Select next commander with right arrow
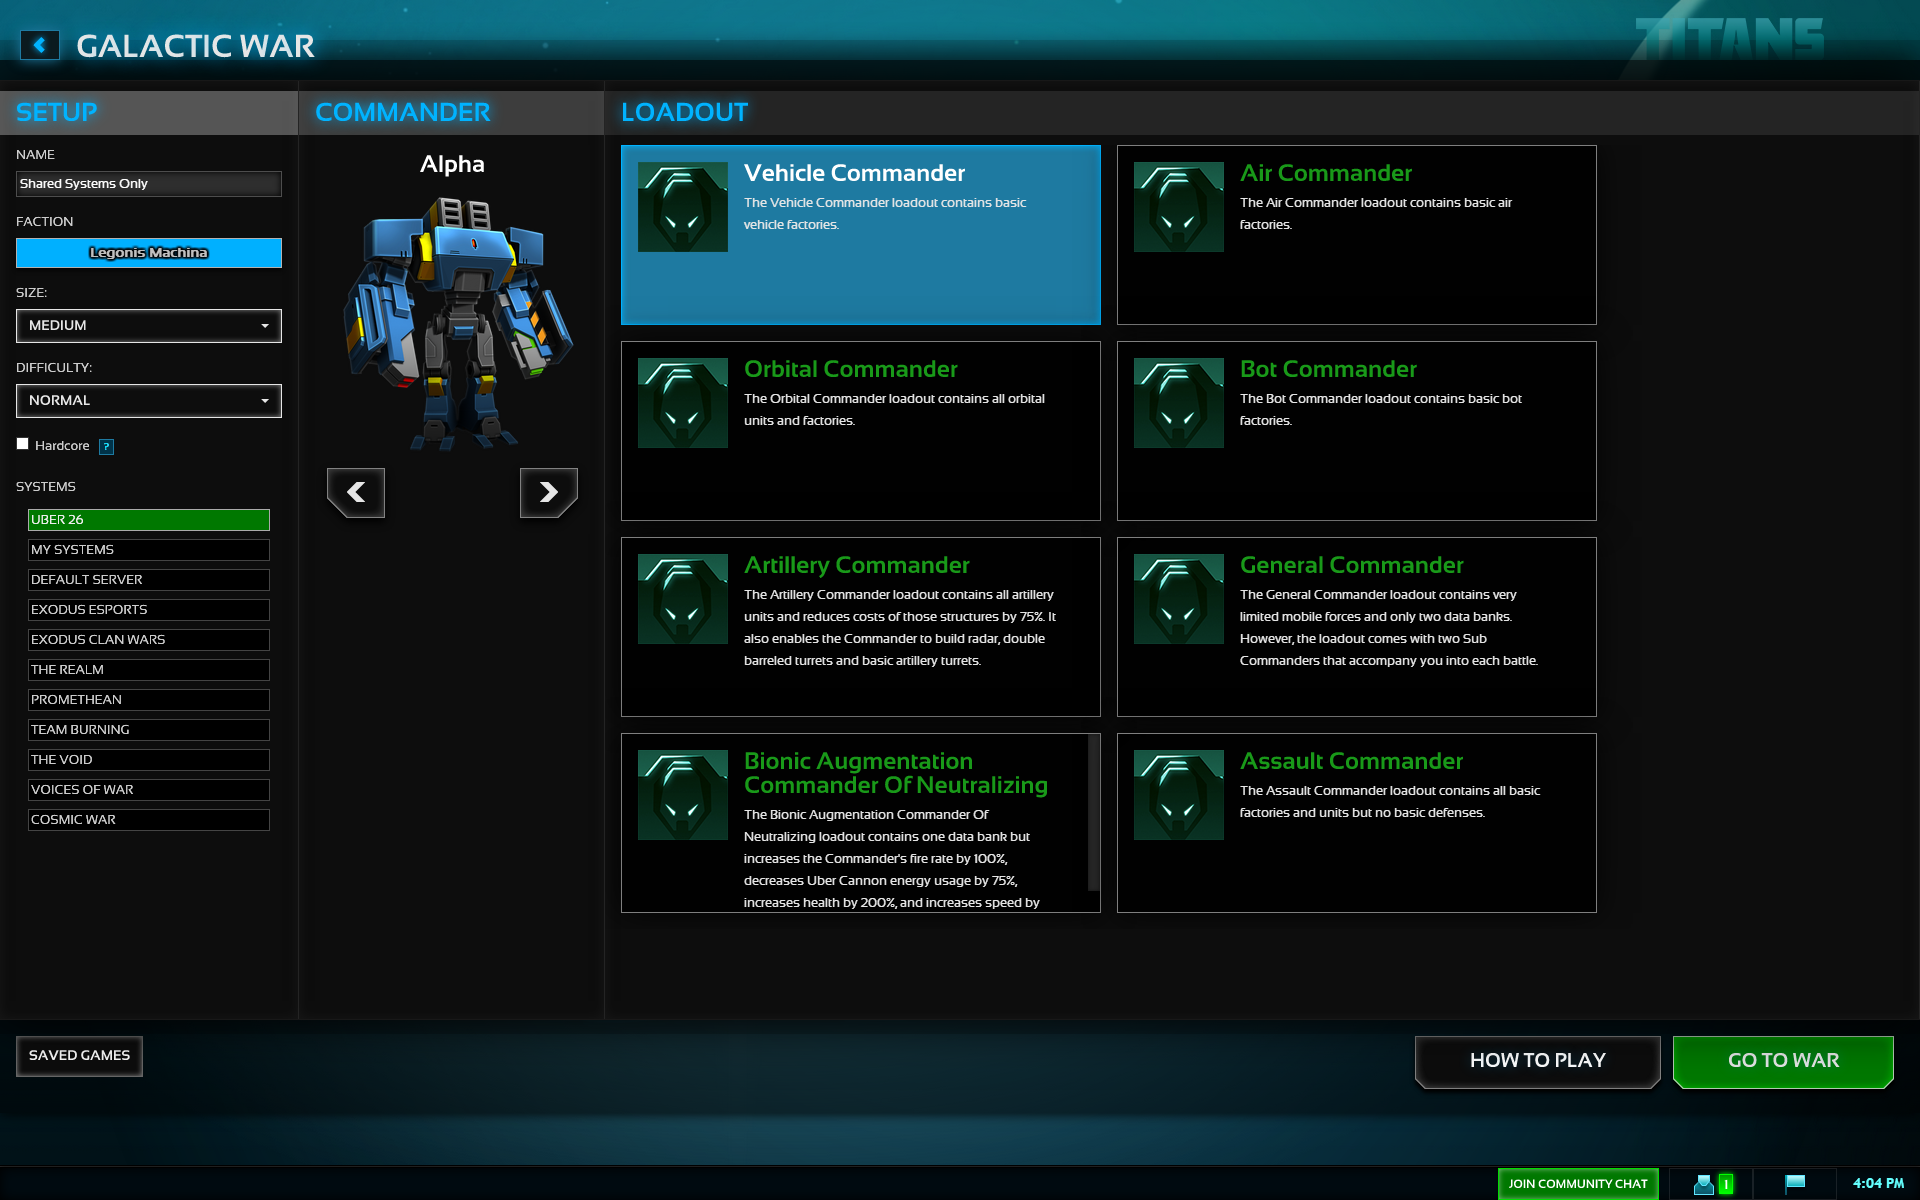Screen dimensions: 1920x1200 click(548, 492)
